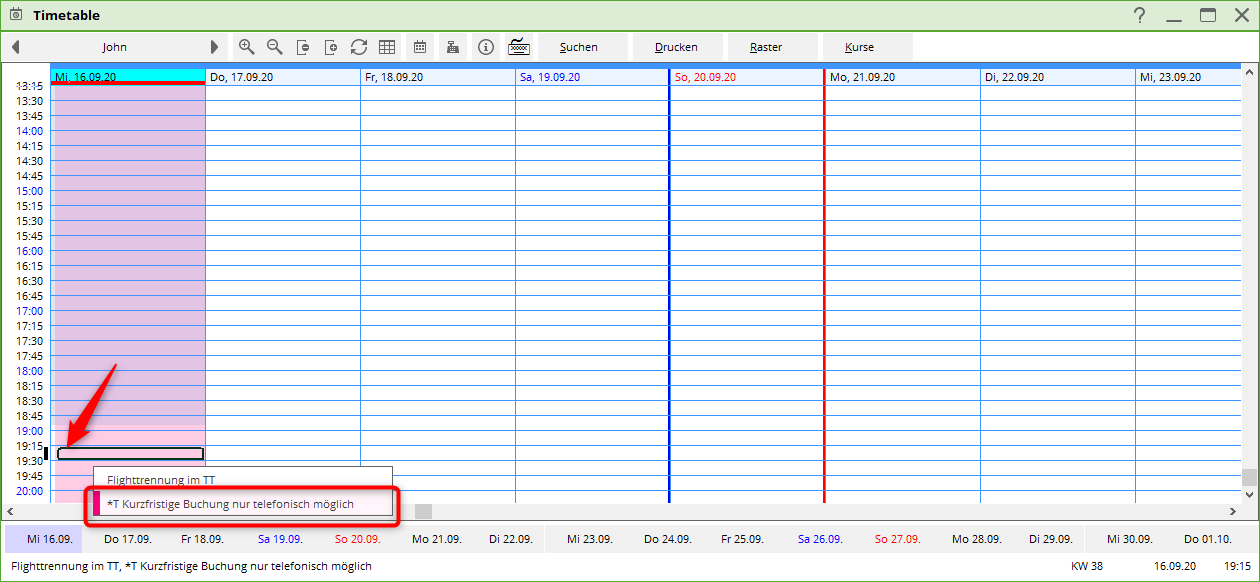Click the Drucken button
Viewport: 1260px width, 582px height.
tap(676, 47)
